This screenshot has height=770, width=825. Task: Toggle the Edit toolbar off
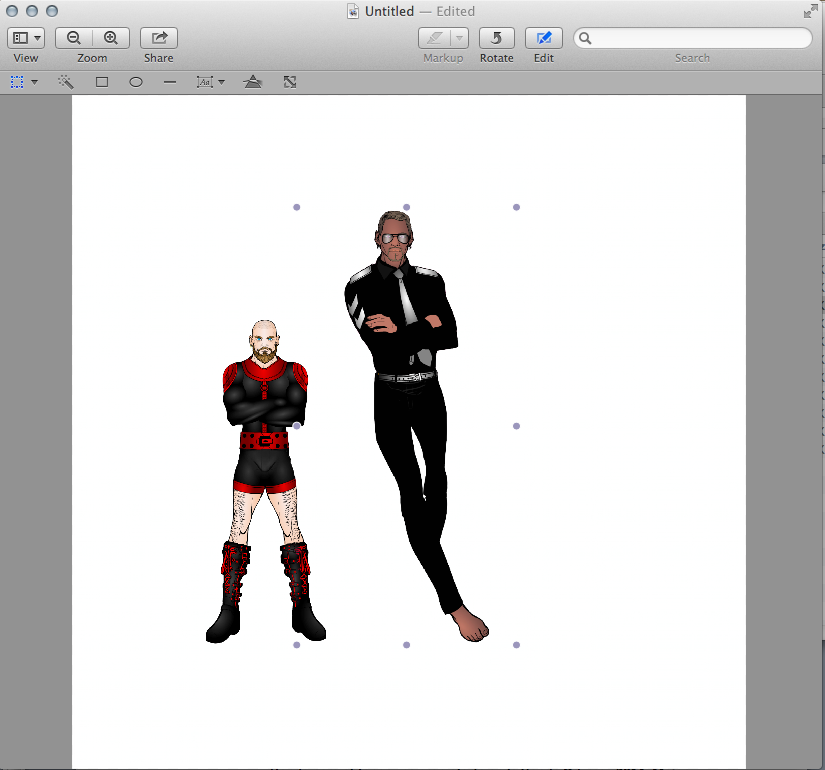pyautogui.click(x=543, y=38)
